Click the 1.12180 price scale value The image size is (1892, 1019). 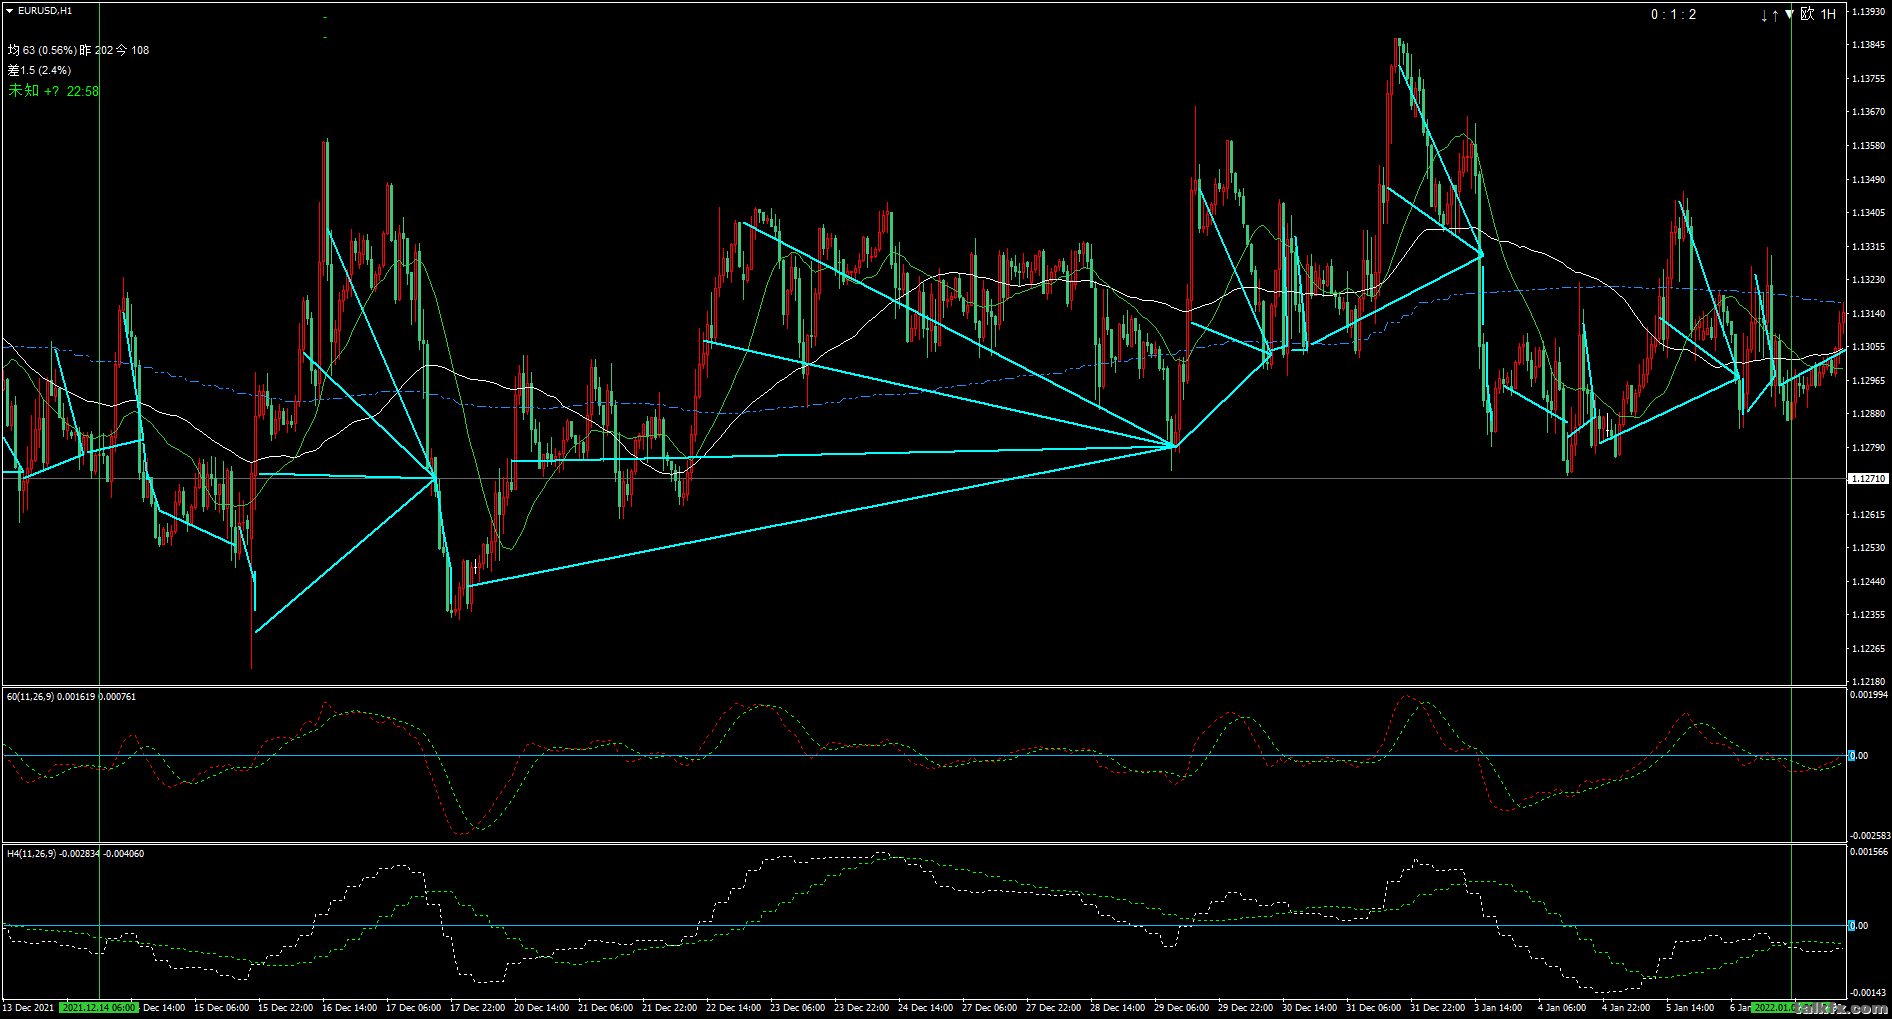[1868, 682]
